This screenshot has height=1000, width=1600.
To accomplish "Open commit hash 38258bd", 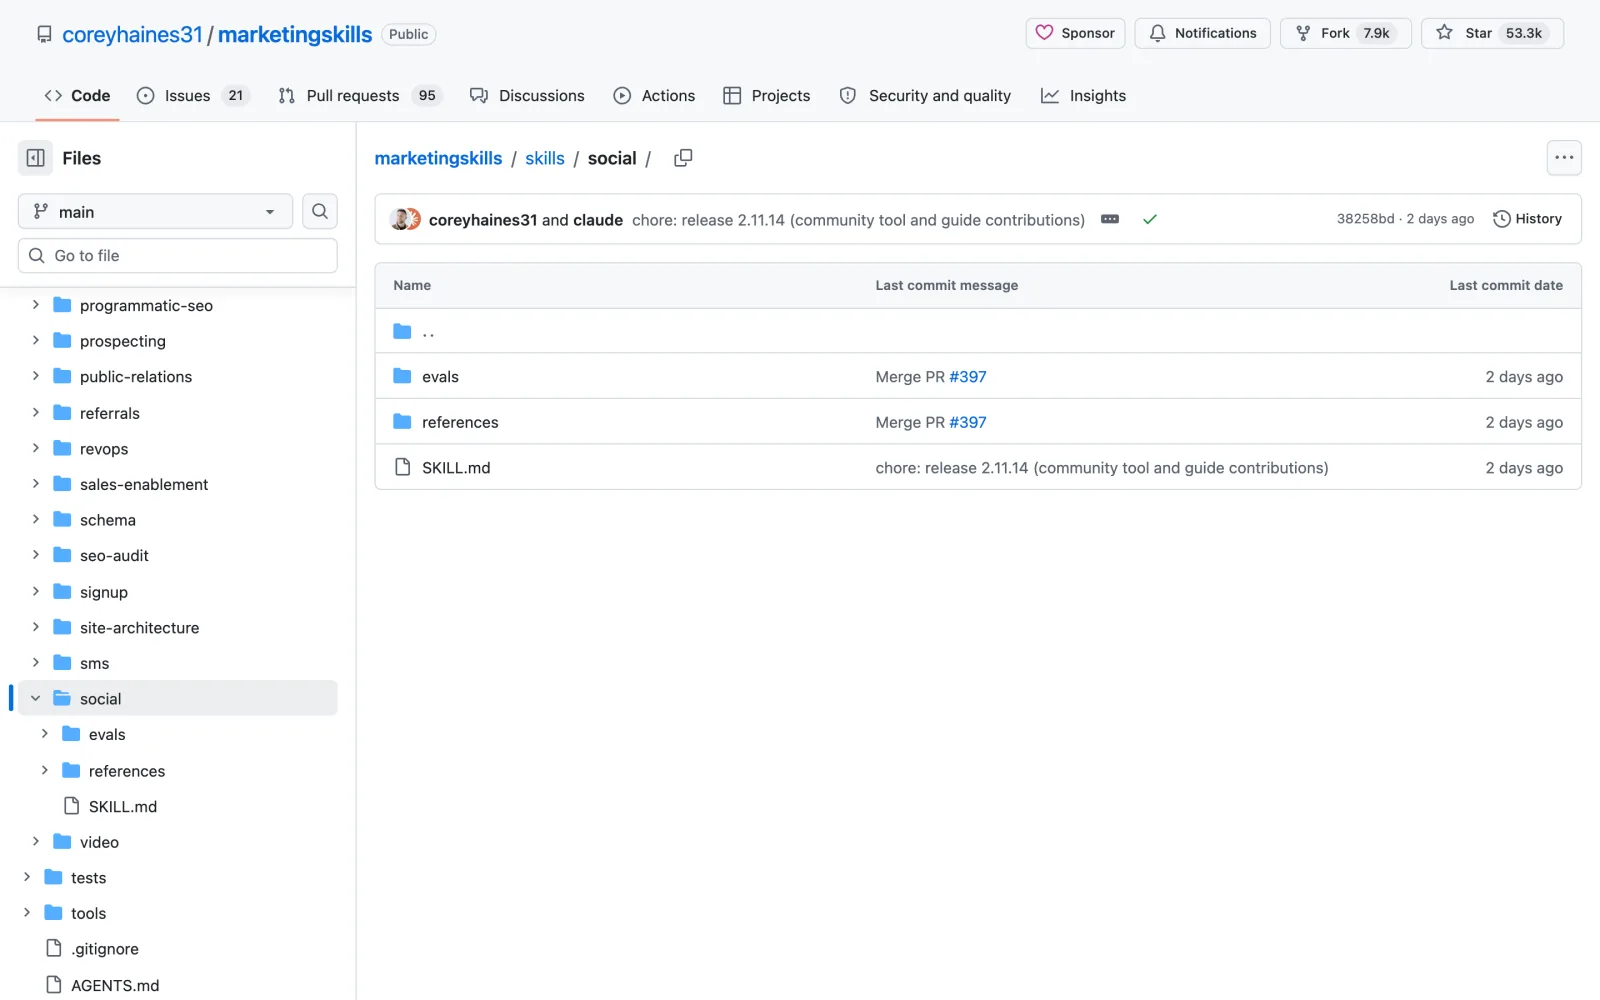I will point(1365,219).
